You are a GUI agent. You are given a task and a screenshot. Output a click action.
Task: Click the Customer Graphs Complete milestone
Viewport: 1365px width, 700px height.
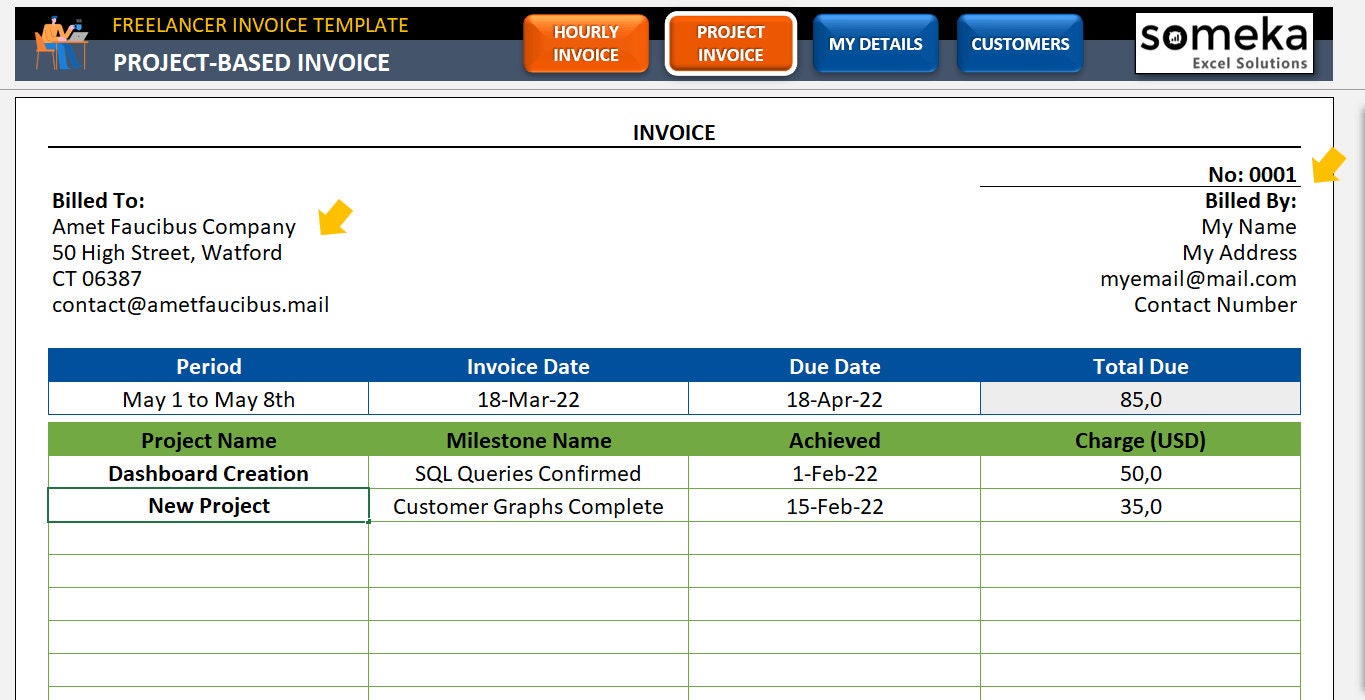pyautogui.click(x=528, y=506)
